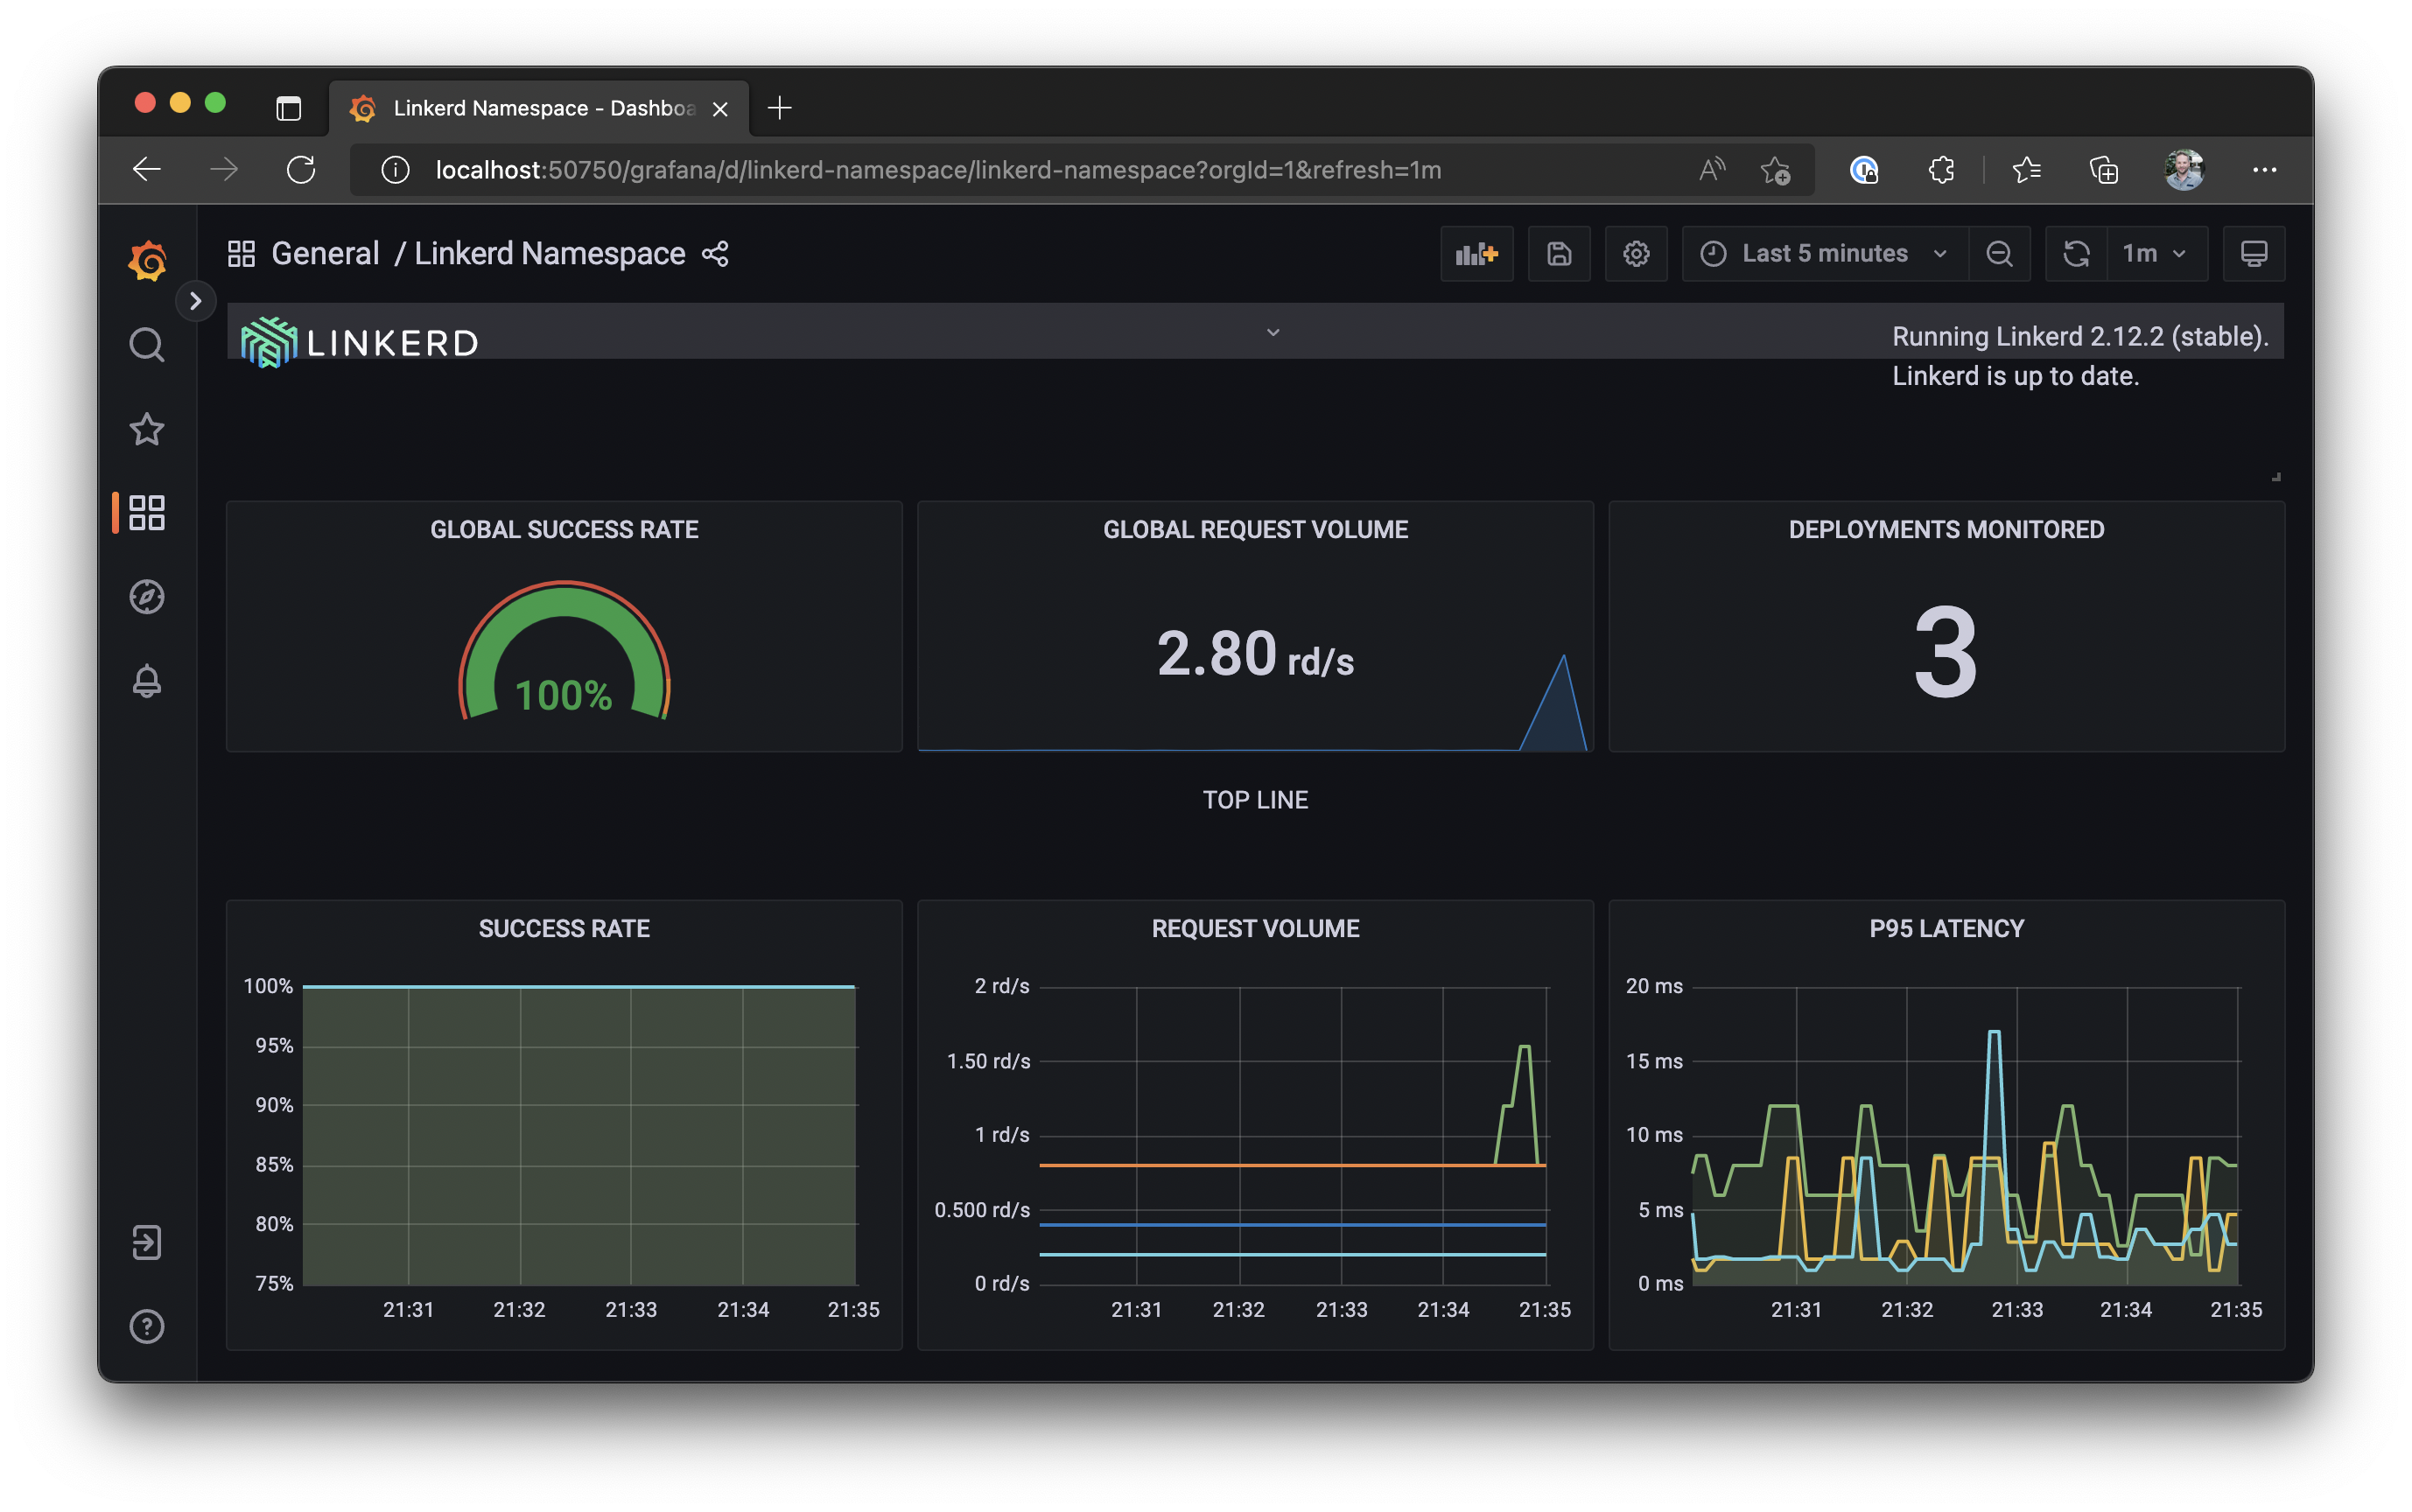Open the P95 Latency graph panel title
This screenshot has width=2412, height=1512.
point(1946,928)
